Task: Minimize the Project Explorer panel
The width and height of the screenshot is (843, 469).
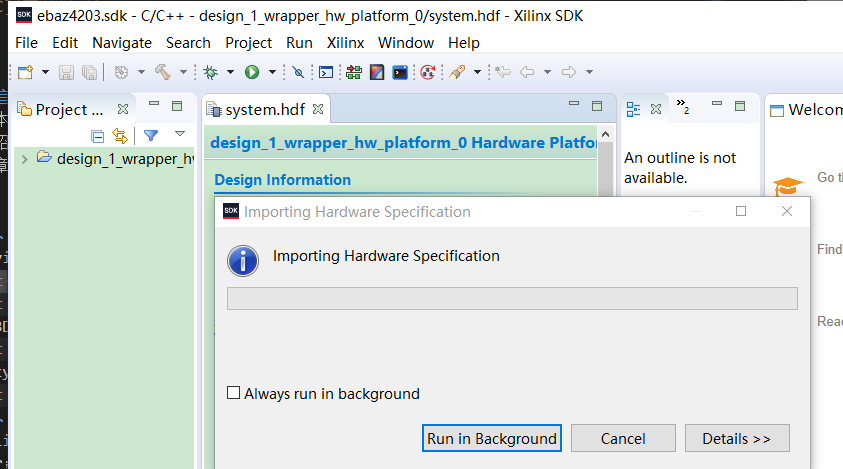Action: click(154, 103)
